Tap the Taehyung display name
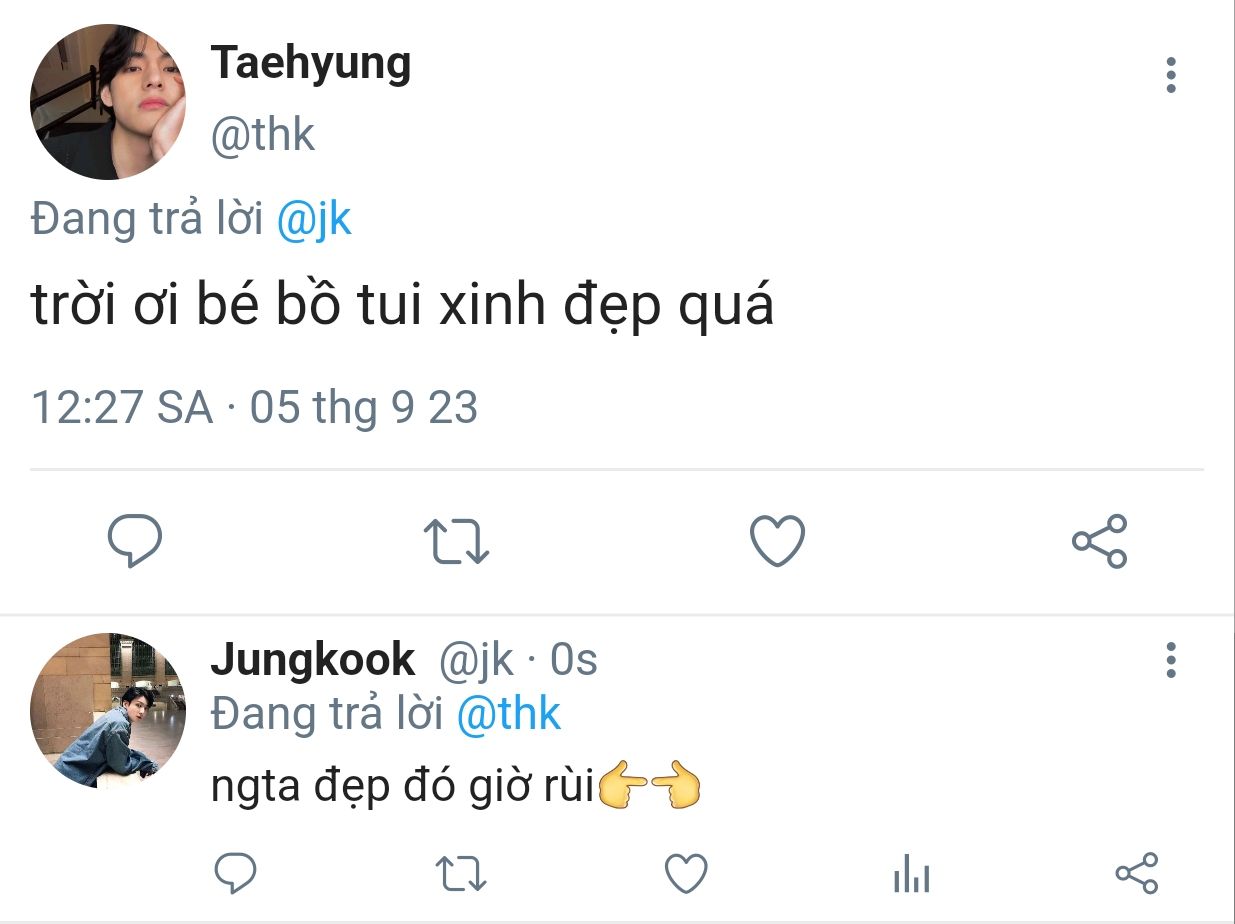 311,65
